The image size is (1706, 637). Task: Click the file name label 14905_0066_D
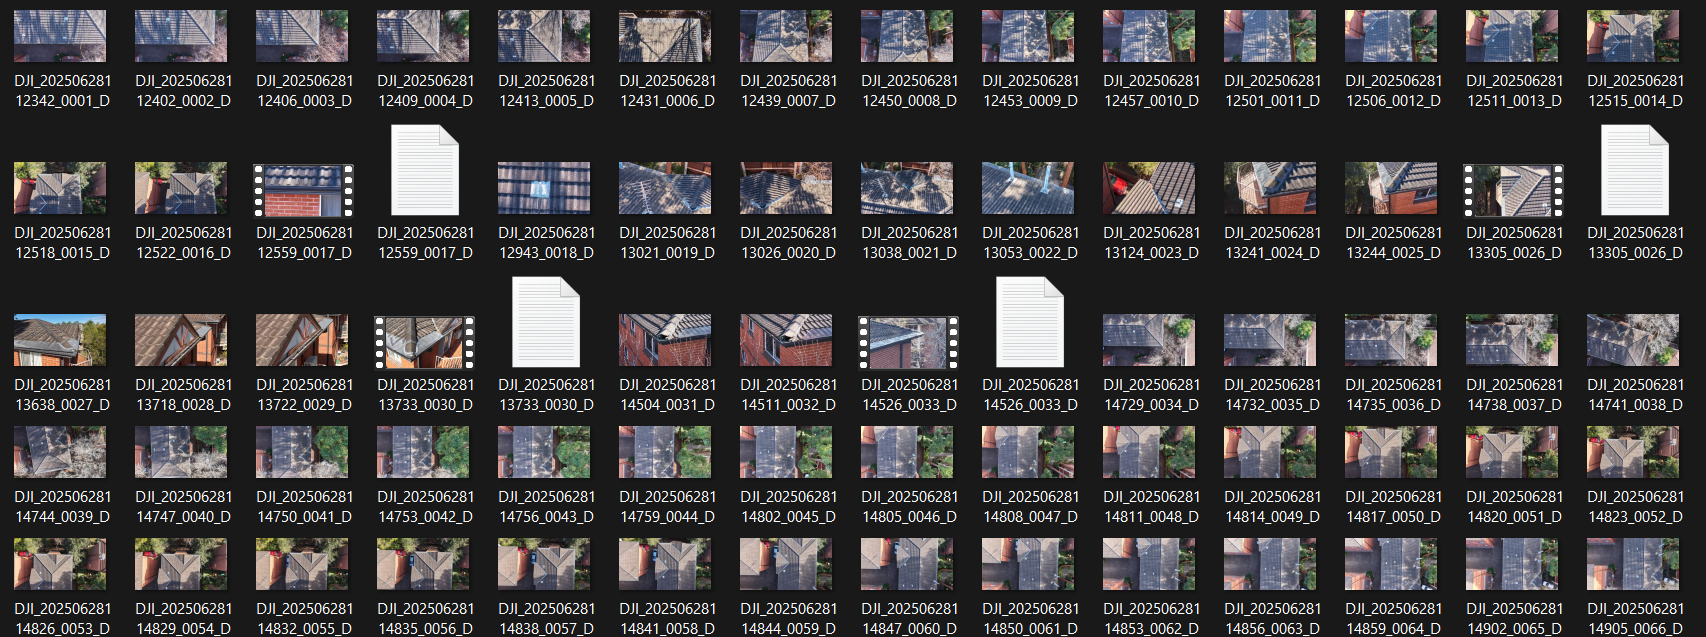click(x=1635, y=618)
